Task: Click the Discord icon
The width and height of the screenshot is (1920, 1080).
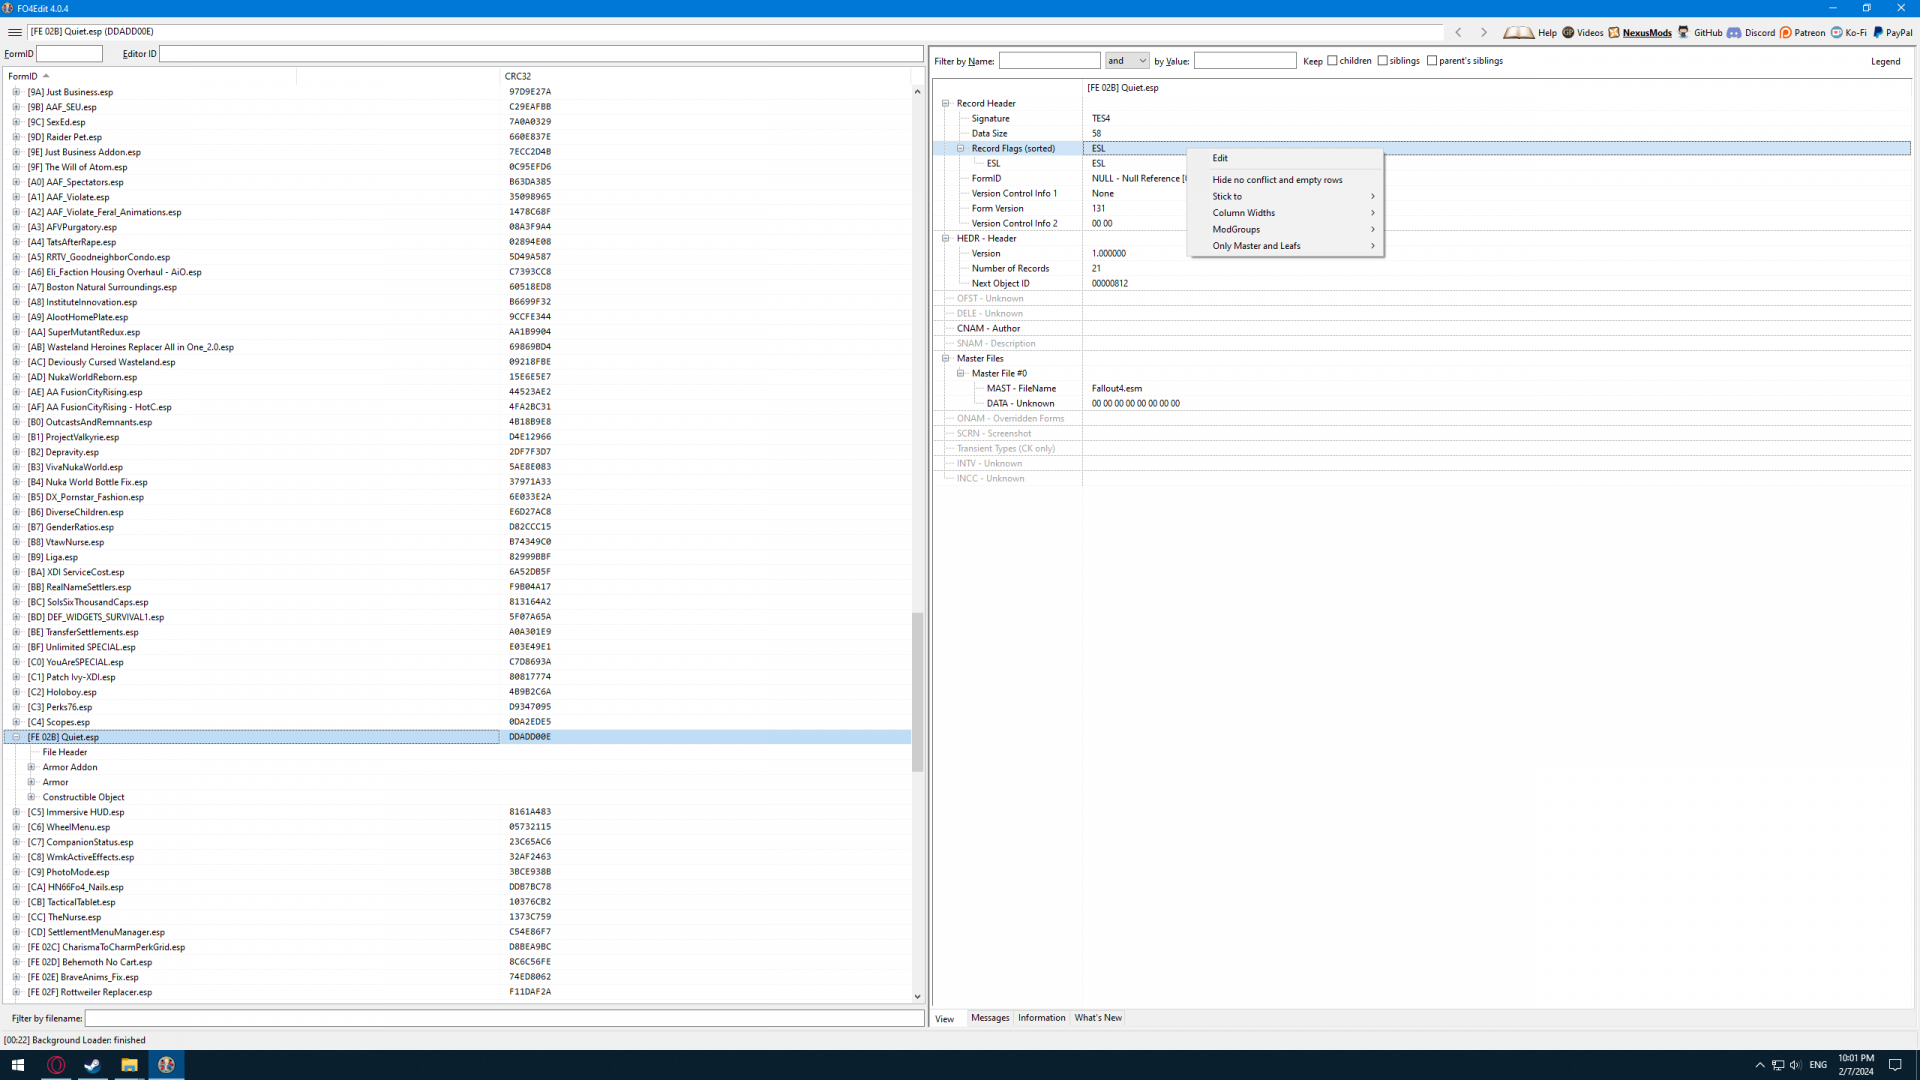Action: point(1734,32)
